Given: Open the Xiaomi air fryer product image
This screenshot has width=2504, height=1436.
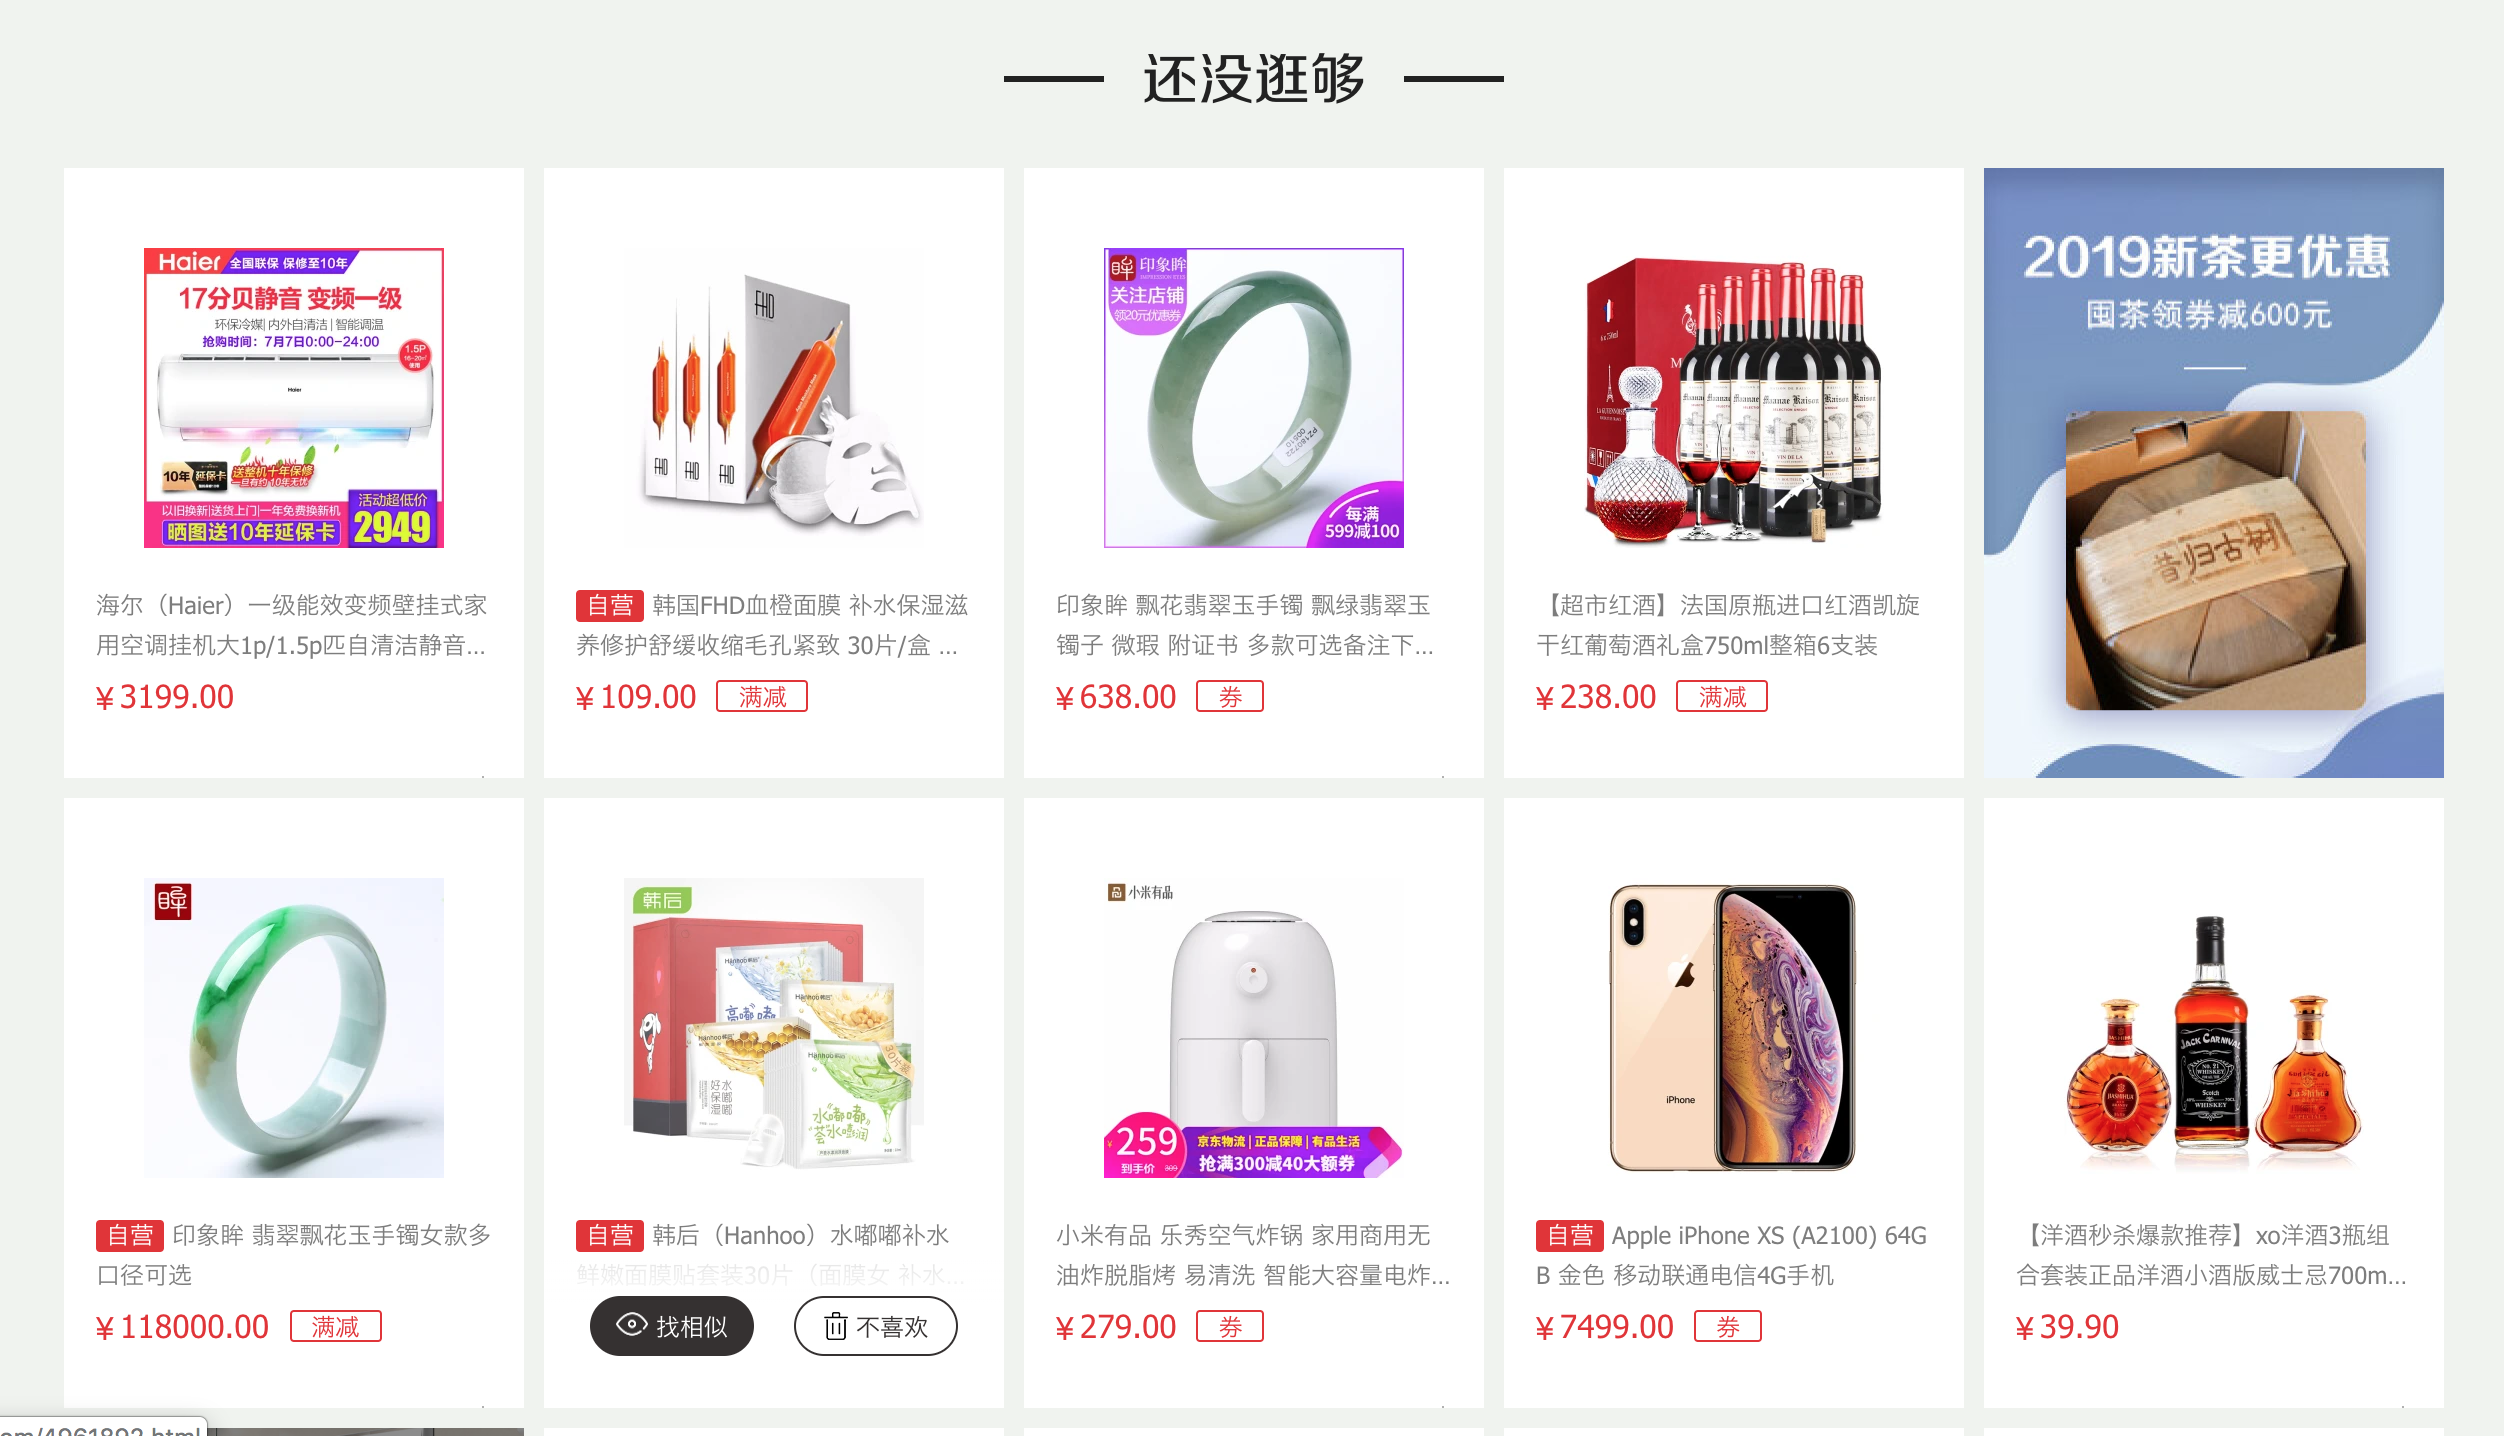Looking at the screenshot, I should pyautogui.click(x=1254, y=1028).
